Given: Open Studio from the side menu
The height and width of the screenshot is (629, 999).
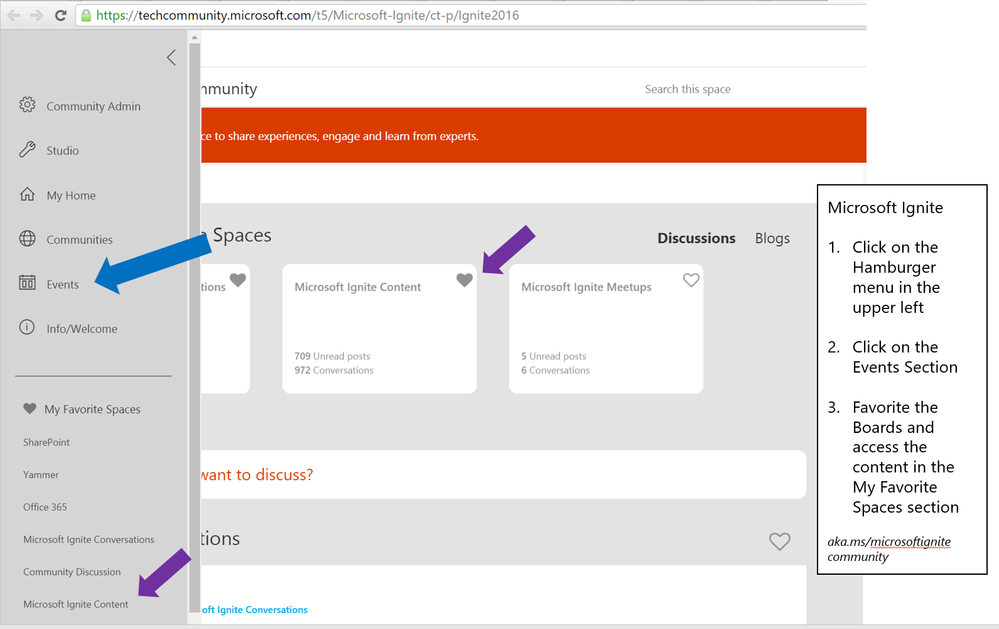Looking at the screenshot, I should (62, 151).
